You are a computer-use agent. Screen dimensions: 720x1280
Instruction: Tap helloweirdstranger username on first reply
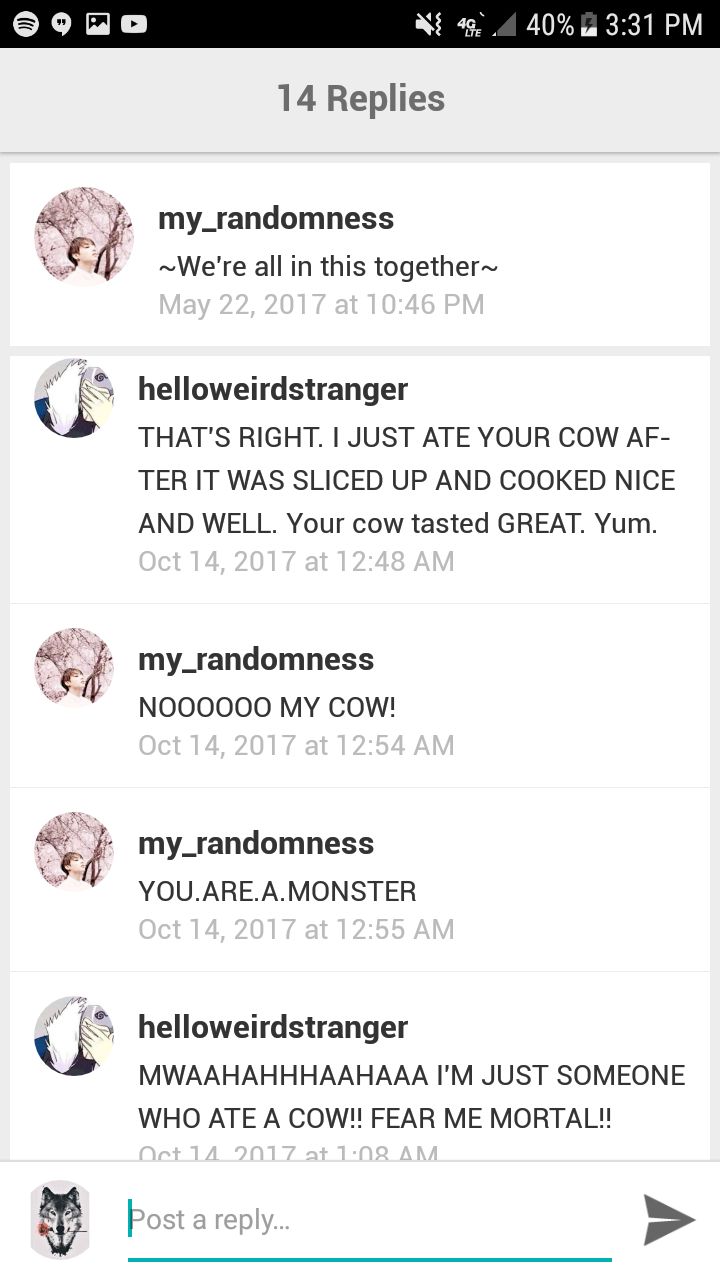273,389
